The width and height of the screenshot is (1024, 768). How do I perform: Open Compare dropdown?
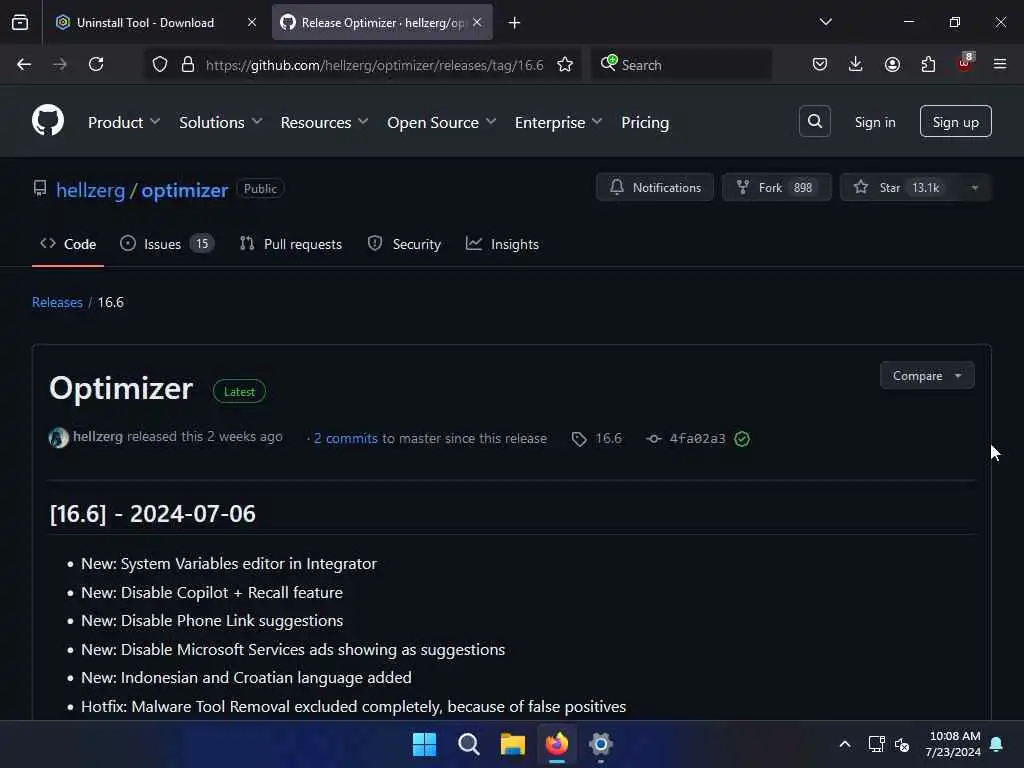click(927, 376)
